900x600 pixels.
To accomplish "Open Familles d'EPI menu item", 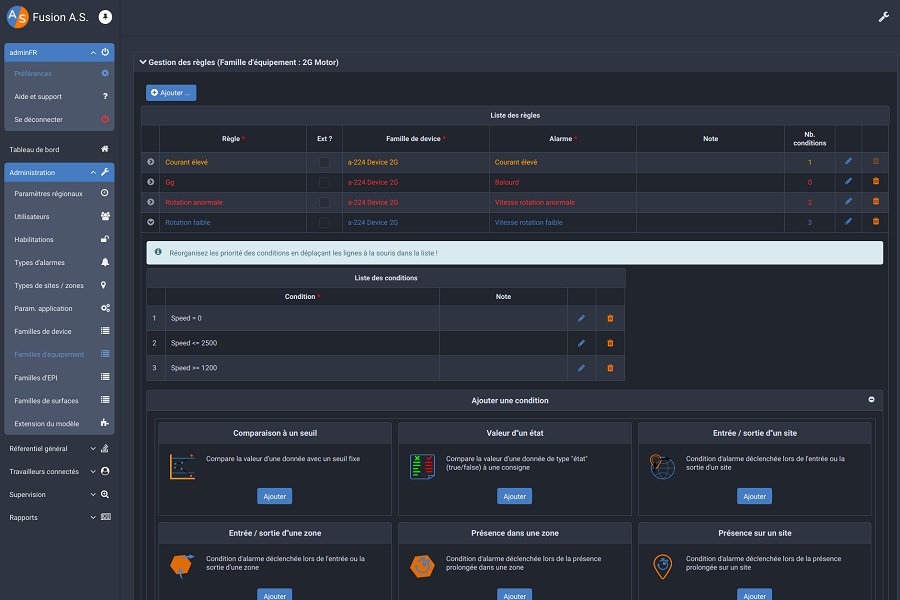I will 59,378.
